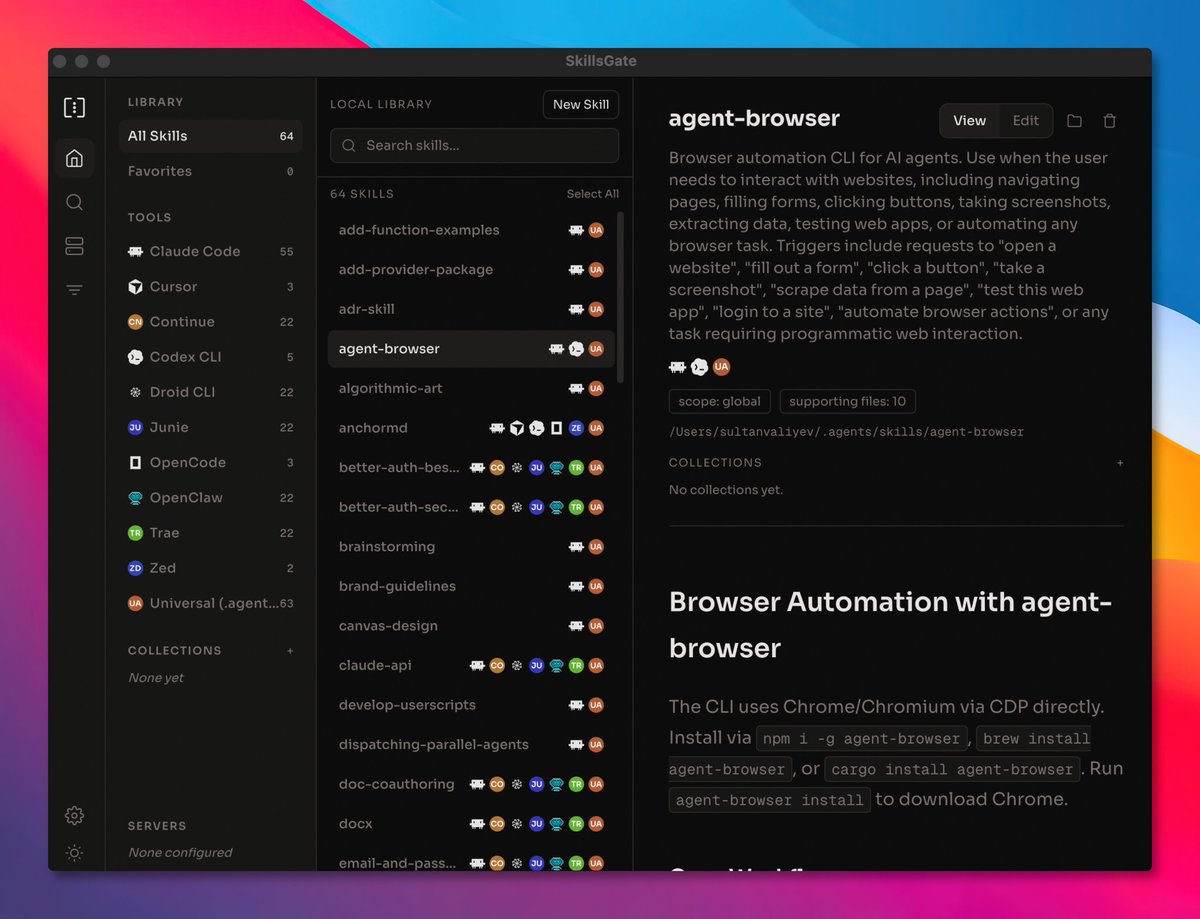The image size is (1200, 919).
Task: Focus the Search skills input
Action: (474, 146)
